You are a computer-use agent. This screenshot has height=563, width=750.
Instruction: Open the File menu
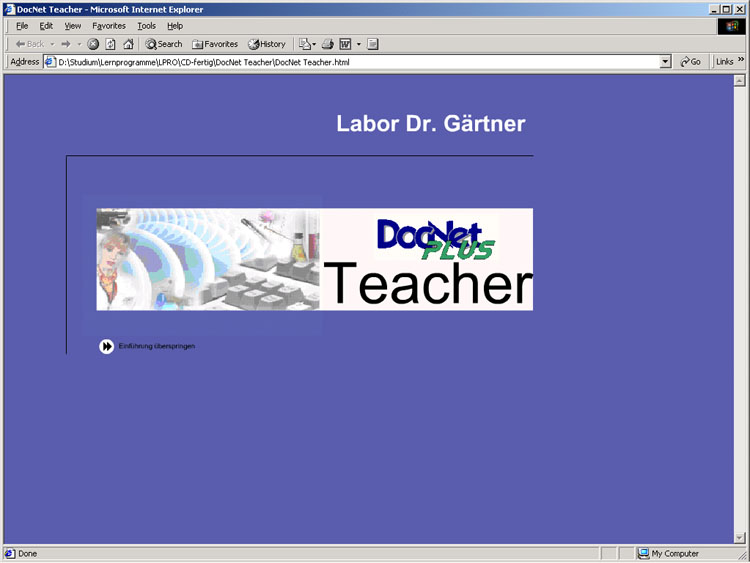[21, 25]
